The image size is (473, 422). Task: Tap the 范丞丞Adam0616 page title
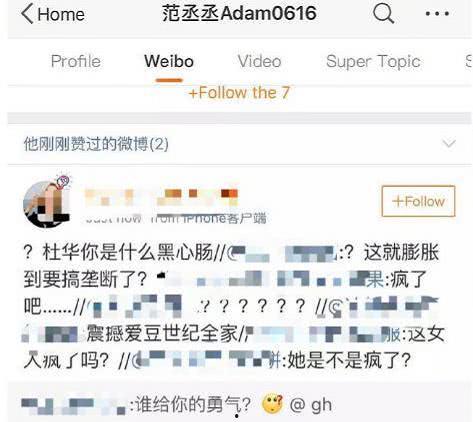tap(239, 13)
